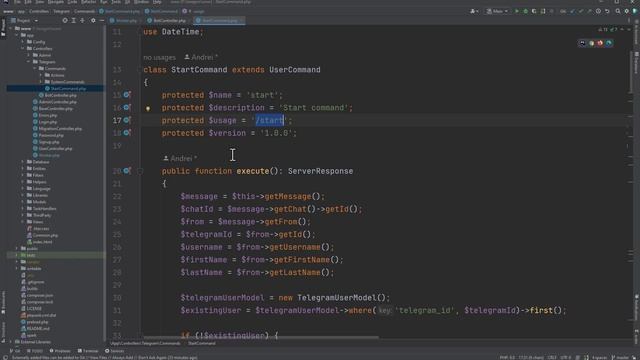Expand the Config folder
Image resolution: width=640 pixels, height=360 pixels.
pyautogui.click(x=22, y=42)
